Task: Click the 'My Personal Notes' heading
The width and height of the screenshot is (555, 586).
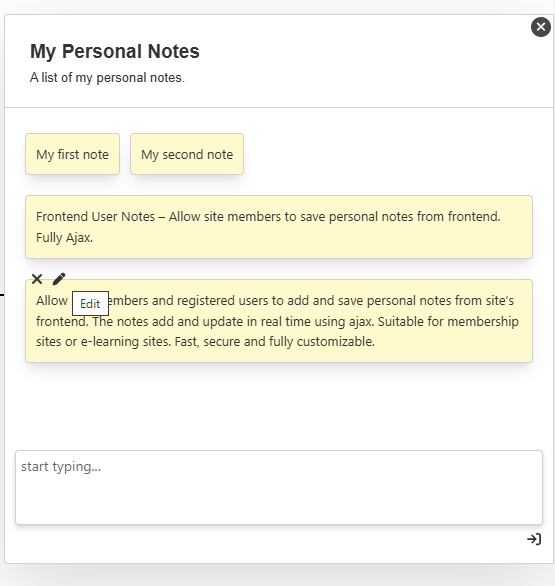Action: 115,51
